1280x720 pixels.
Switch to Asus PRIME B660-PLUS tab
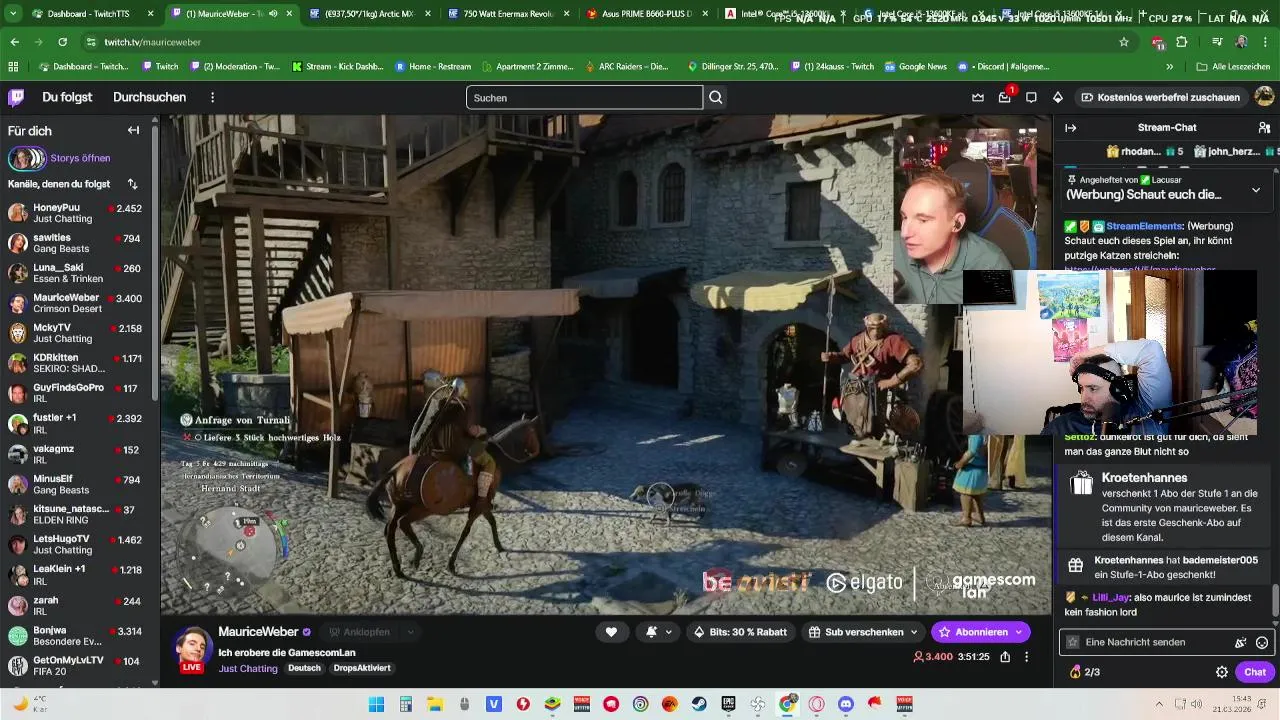coord(645,14)
